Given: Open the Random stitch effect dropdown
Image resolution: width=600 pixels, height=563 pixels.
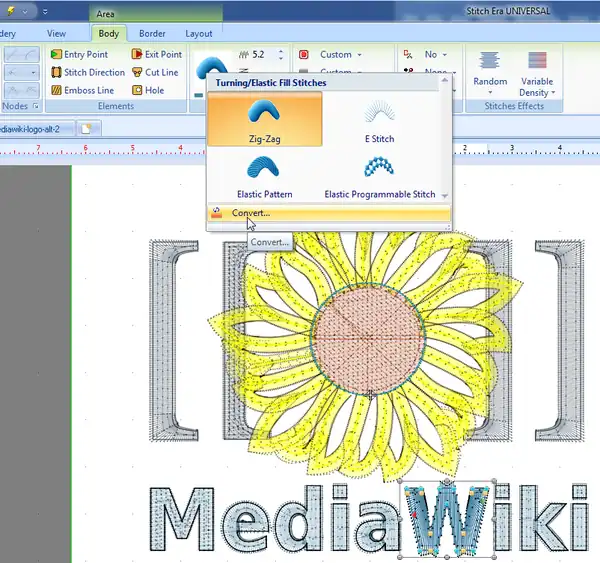Looking at the screenshot, I should (490, 72).
